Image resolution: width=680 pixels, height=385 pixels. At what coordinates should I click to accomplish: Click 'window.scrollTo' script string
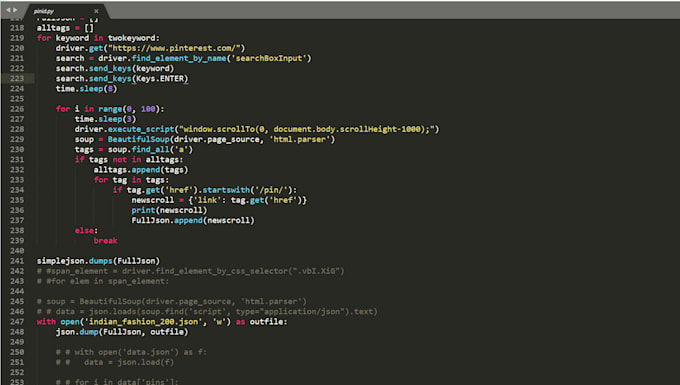[307, 129]
